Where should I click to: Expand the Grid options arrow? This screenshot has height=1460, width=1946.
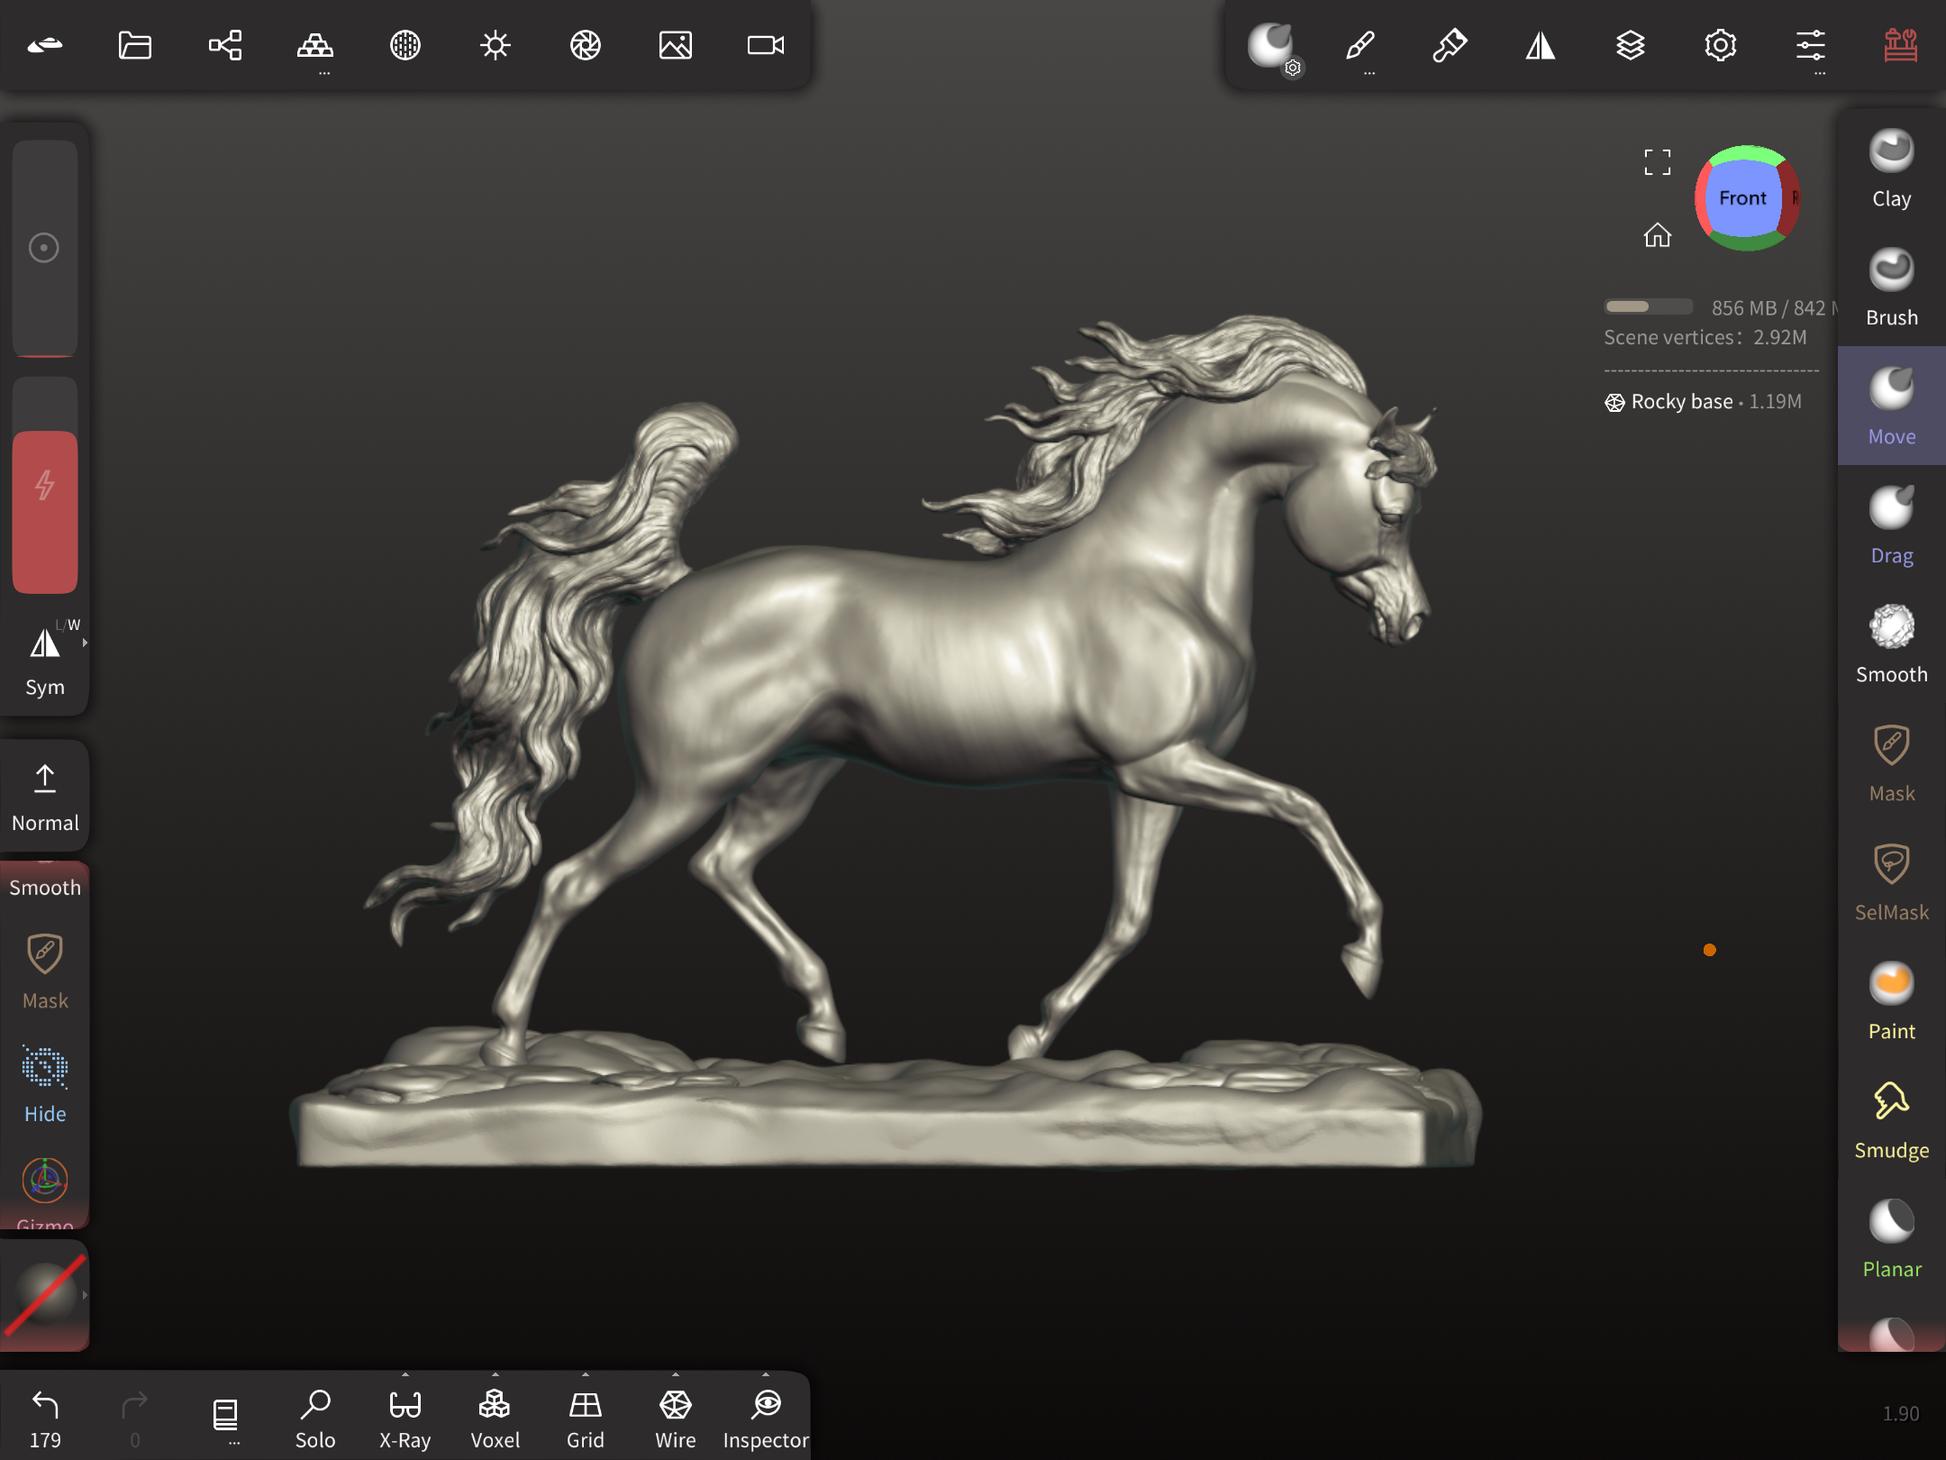(586, 1375)
